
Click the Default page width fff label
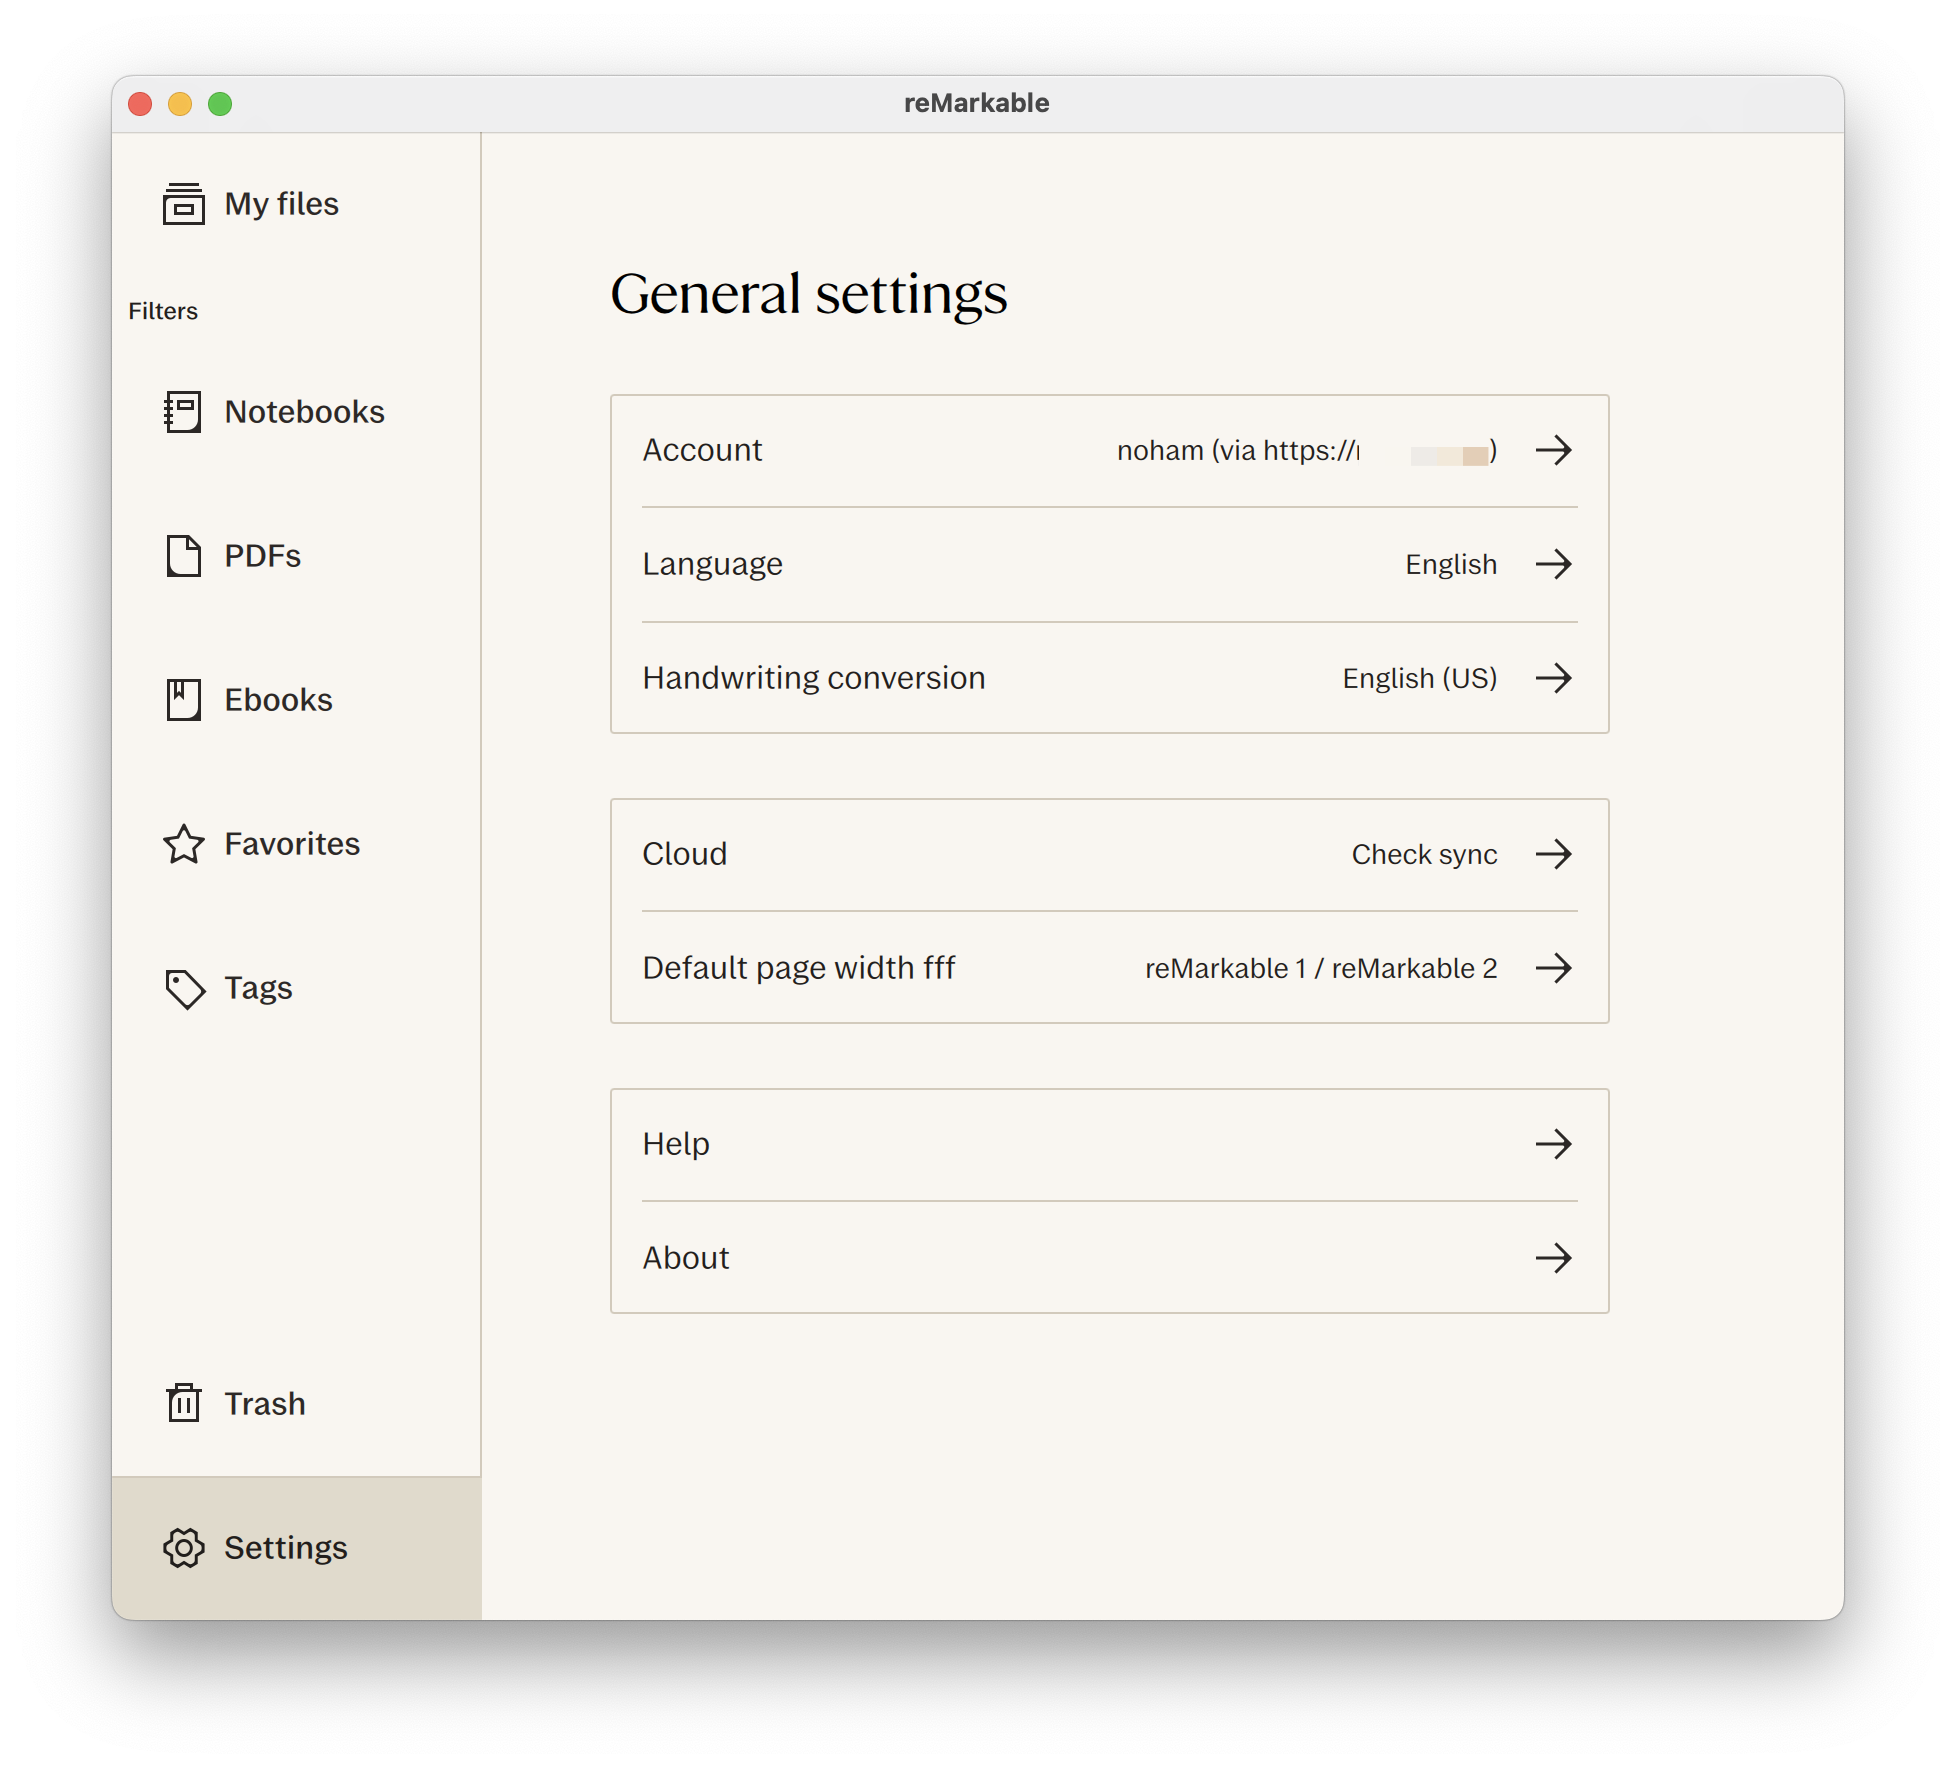pos(799,968)
